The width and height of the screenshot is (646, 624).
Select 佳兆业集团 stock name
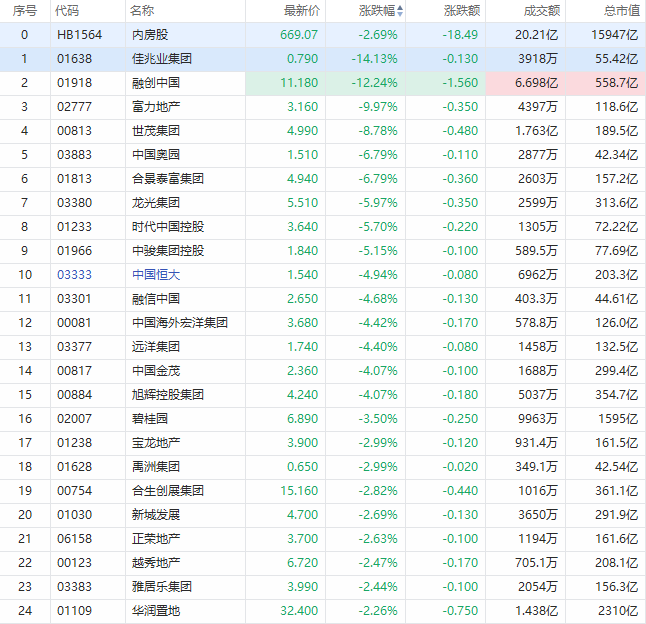[x=162, y=58]
